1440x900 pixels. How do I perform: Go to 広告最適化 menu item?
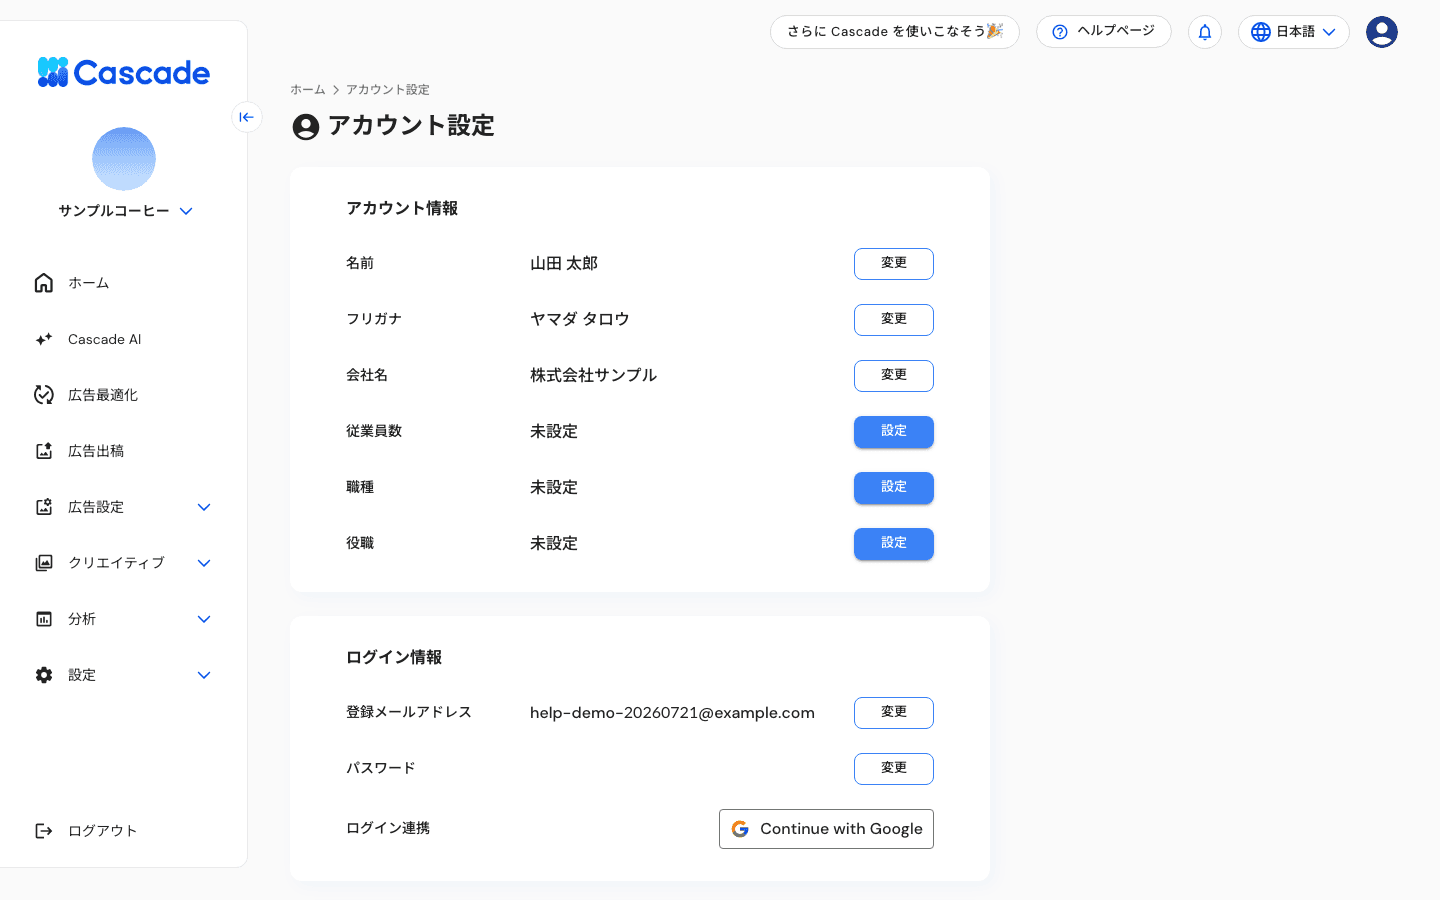[103, 395]
